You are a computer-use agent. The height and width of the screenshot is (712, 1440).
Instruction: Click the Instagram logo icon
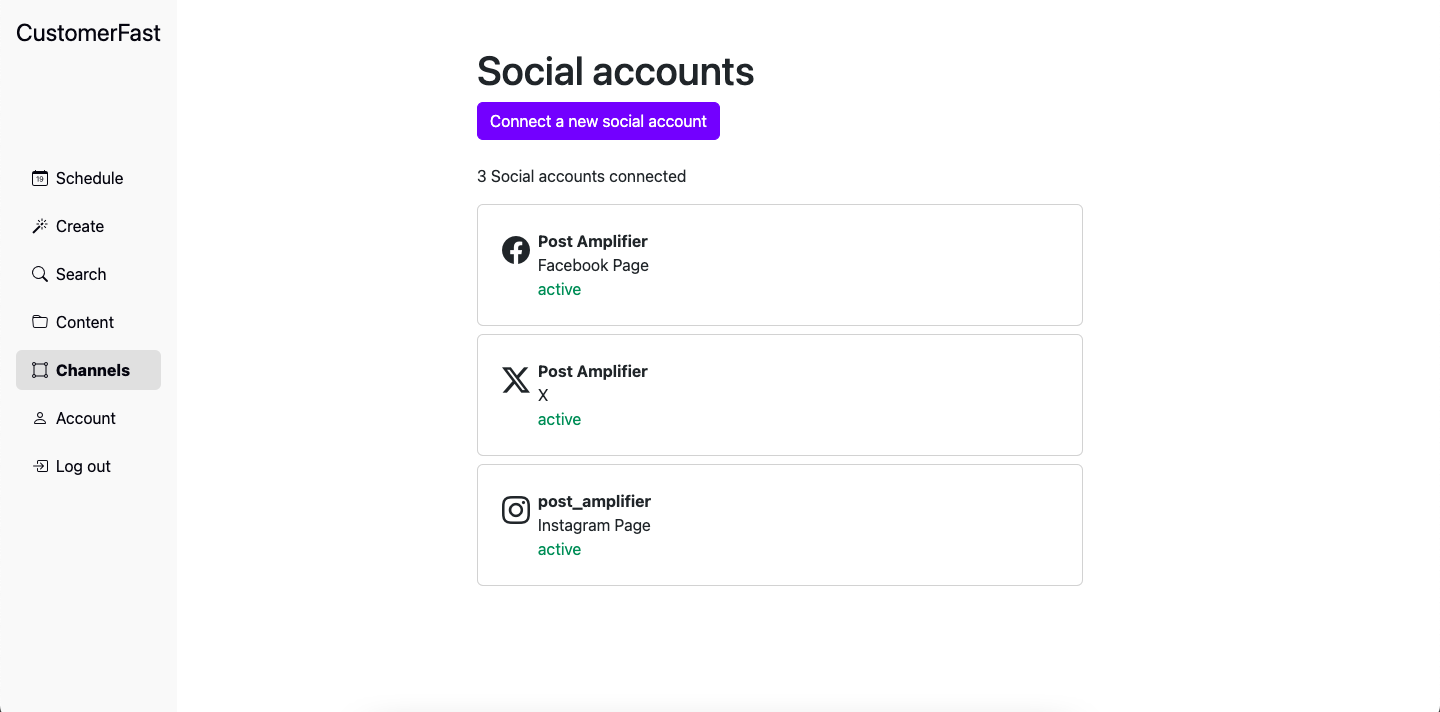(516, 510)
